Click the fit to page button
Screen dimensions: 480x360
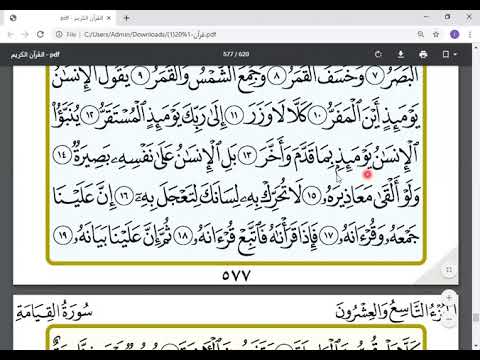[x=449, y=269]
